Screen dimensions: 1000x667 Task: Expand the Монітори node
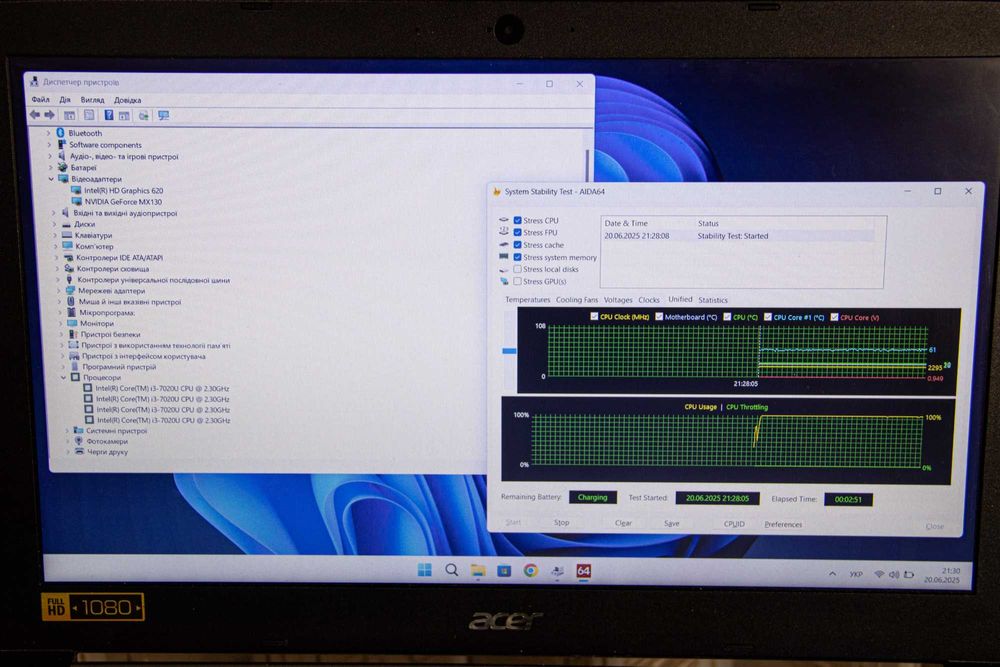click(x=61, y=323)
